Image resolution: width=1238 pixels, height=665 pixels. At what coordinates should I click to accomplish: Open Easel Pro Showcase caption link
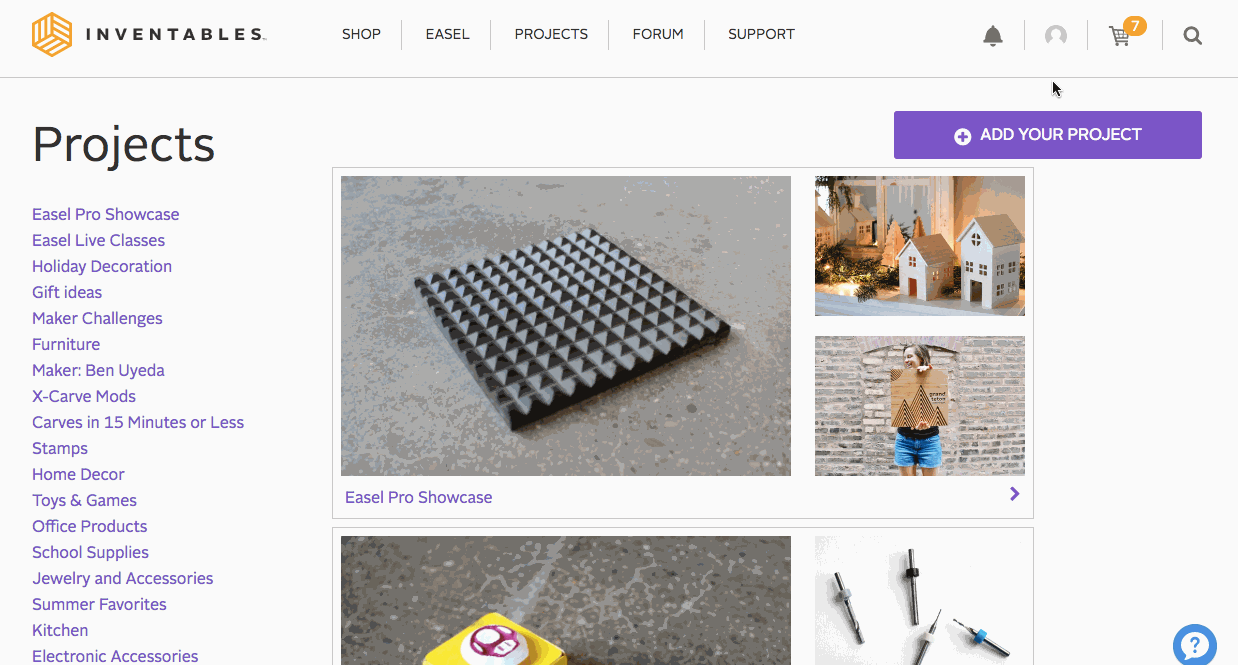click(418, 497)
